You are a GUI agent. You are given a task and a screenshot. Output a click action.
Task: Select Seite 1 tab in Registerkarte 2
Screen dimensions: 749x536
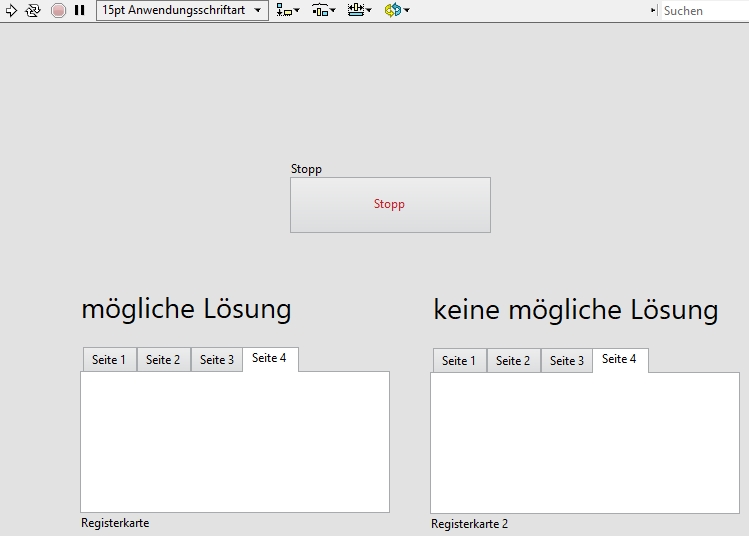tap(459, 361)
